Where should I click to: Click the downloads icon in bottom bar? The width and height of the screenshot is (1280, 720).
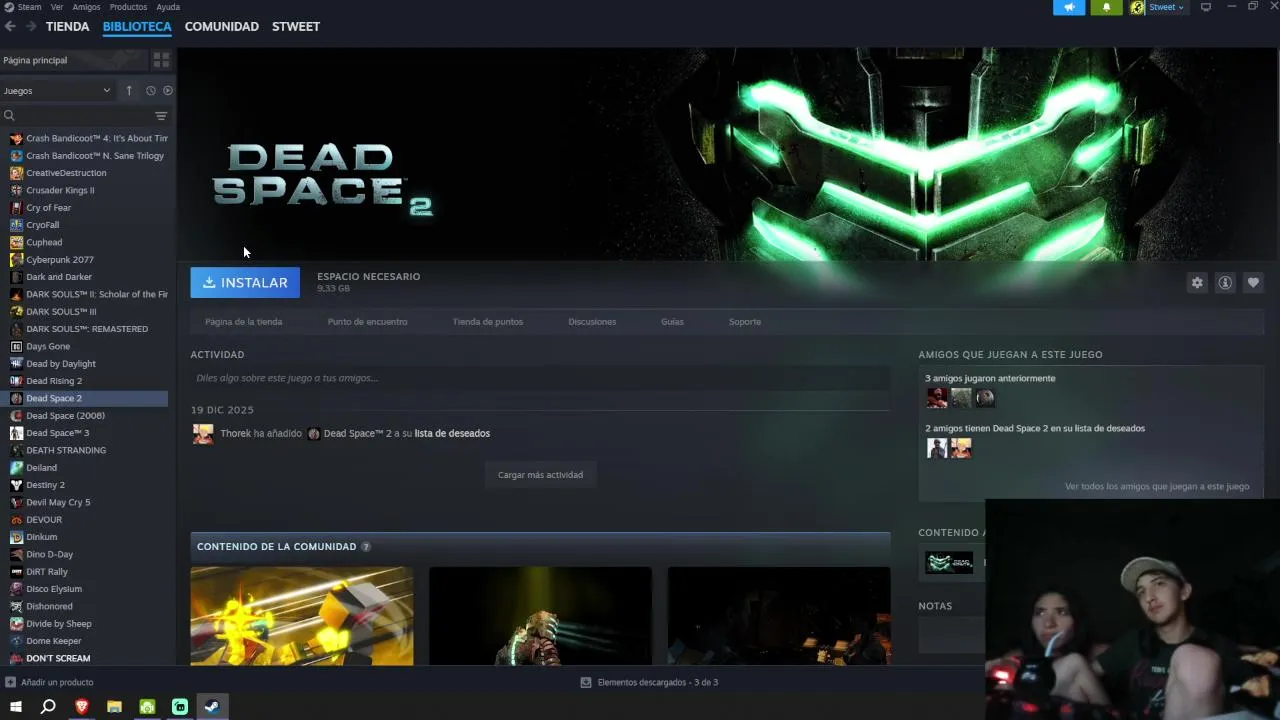coord(586,682)
